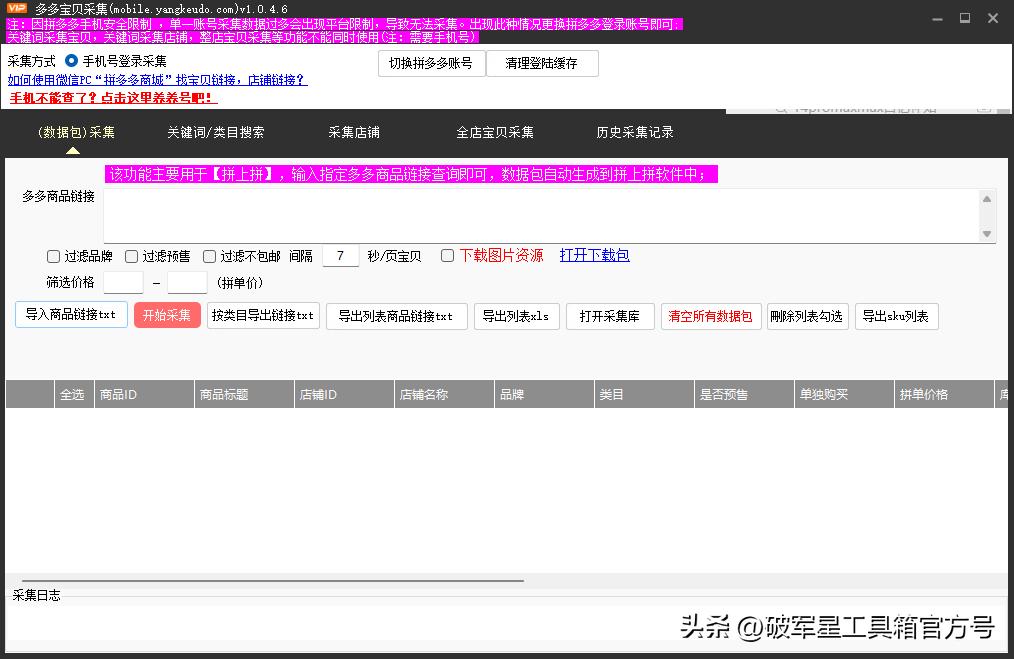The image size is (1014, 659).
Task: Click the 打开下载包 link
Action: pos(595,255)
